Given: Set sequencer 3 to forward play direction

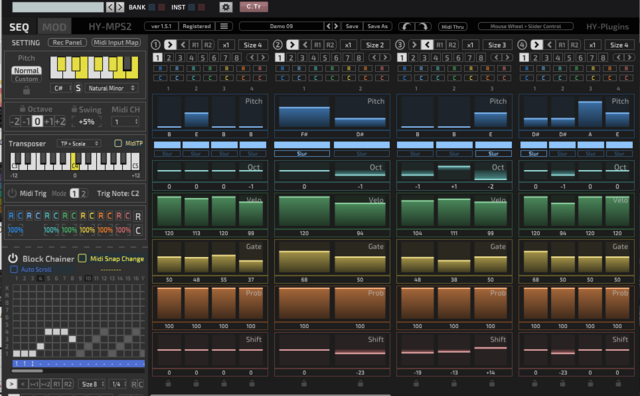Looking at the screenshot, I should [x=414, y=45].
